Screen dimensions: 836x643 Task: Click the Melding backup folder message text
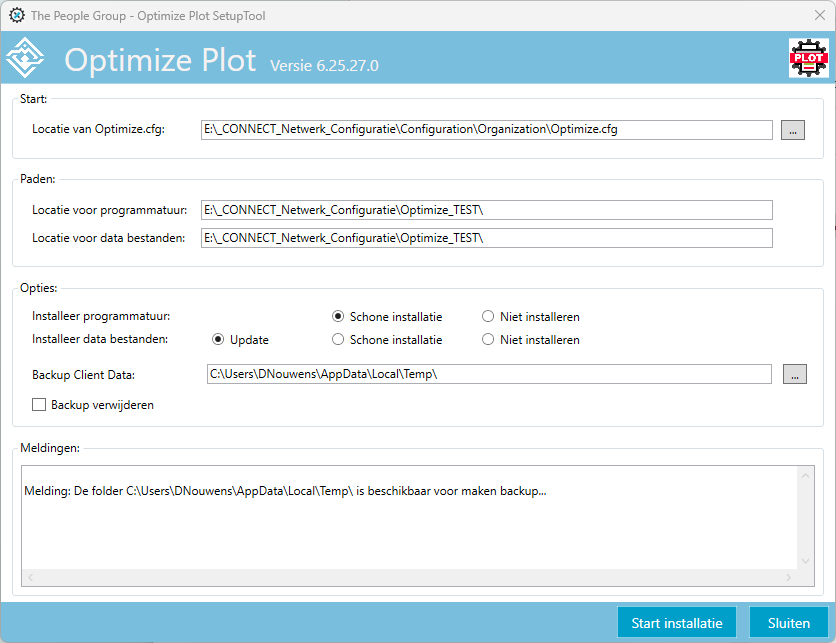[285, 491]
